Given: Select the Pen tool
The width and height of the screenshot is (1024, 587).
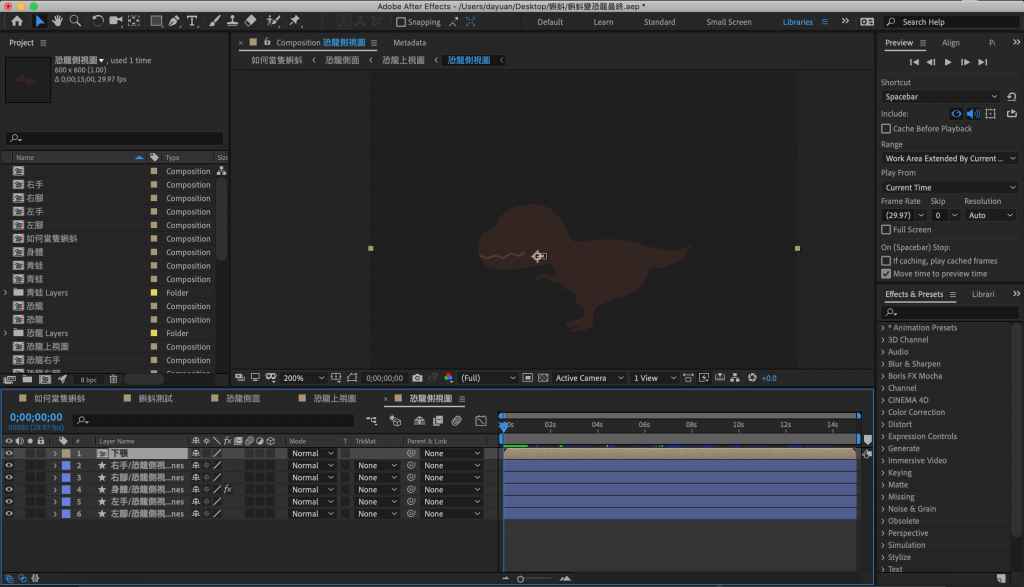Looking at the screenshot, I should tap(174, 21).
